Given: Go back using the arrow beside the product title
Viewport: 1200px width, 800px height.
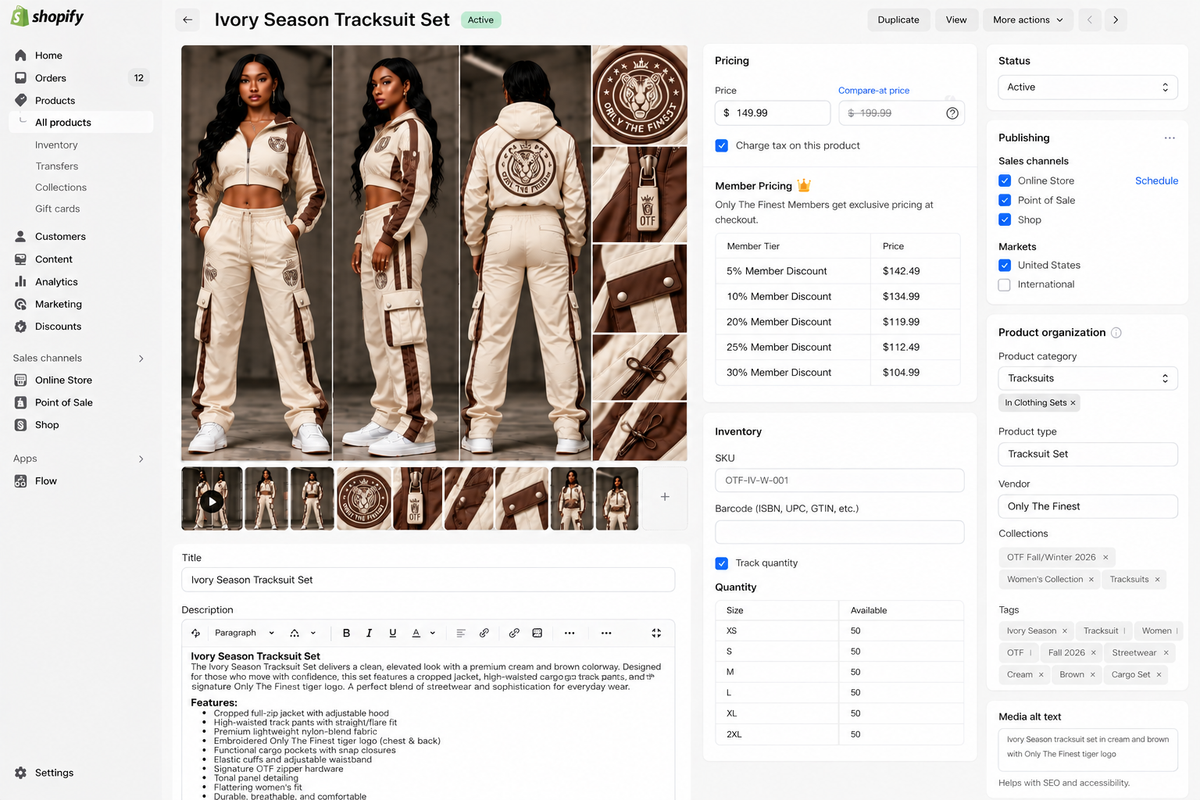Looking at the screenshot, I should pos(187,20).
